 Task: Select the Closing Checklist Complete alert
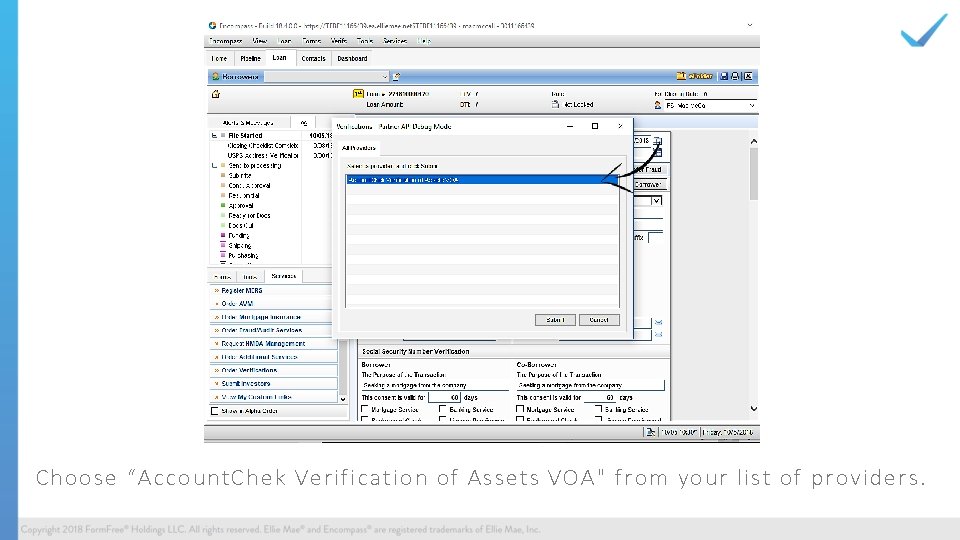tap(263, 146)
